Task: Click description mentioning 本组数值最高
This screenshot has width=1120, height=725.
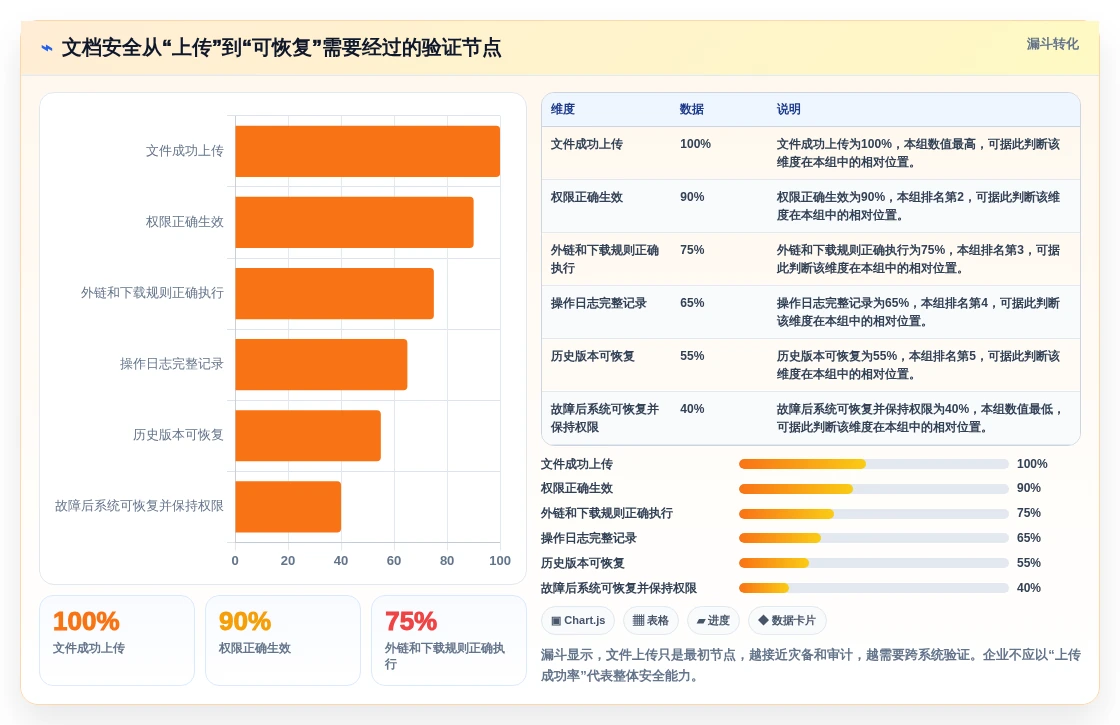Action: (919, 154)
